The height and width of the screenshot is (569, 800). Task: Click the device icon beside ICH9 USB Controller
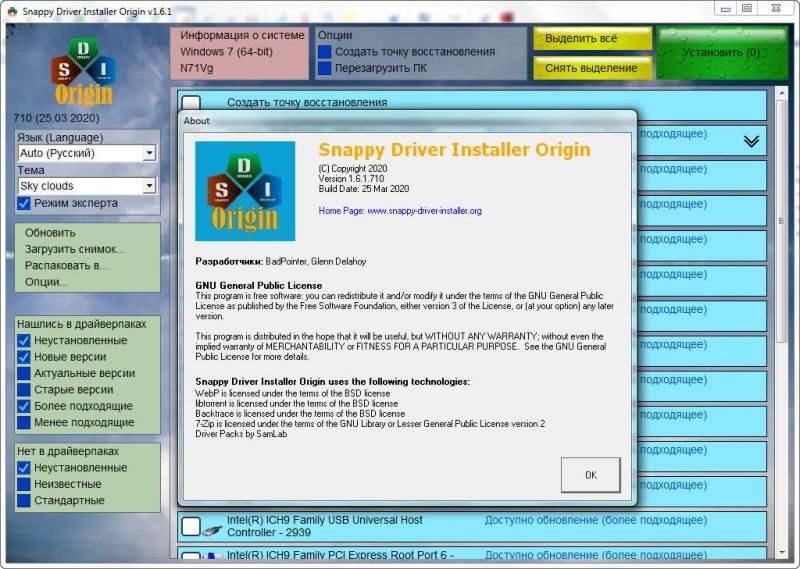click(x=212, y=528)
